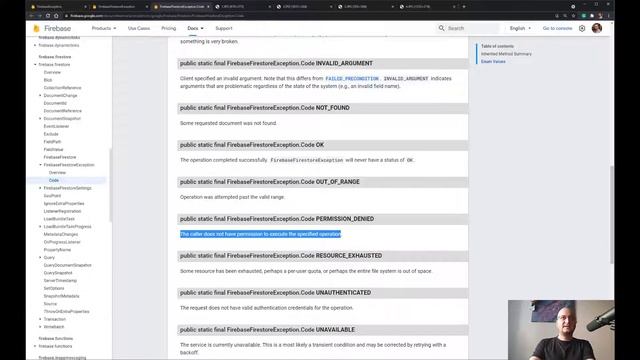This screenshot has height=360, width=640.
Task: Open SetOptions in the sidebar
Action: pos(54,288)
